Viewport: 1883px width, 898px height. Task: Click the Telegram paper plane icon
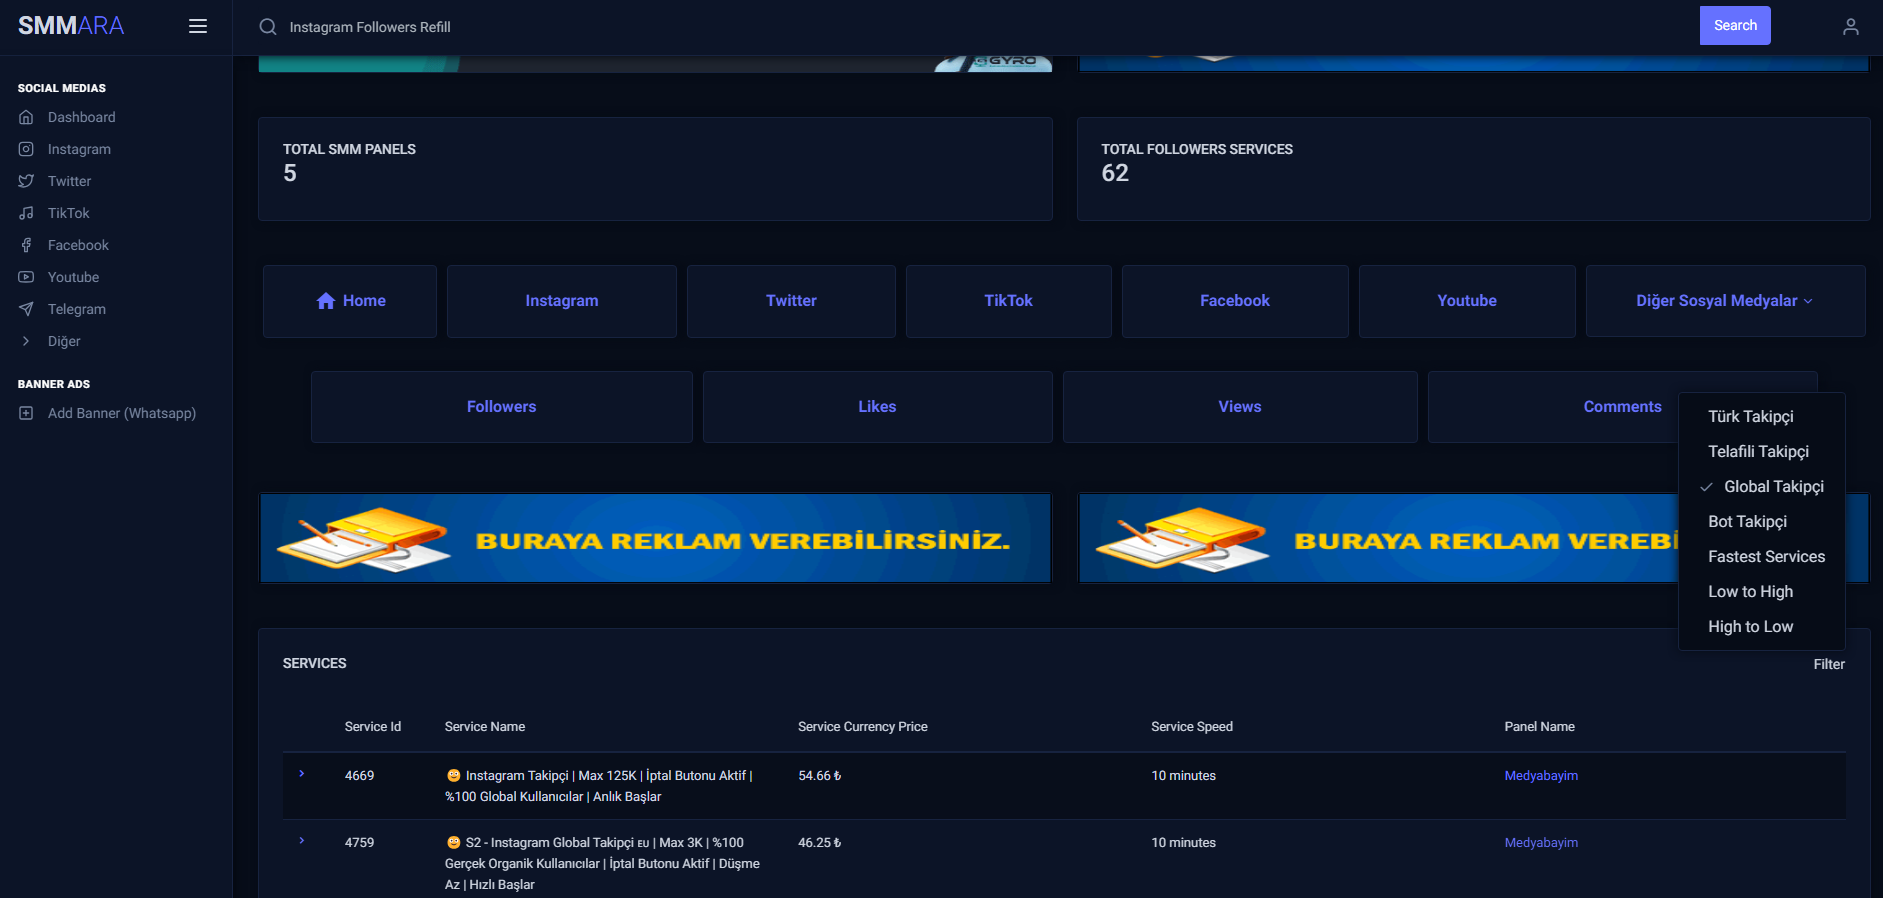point(26,309)
